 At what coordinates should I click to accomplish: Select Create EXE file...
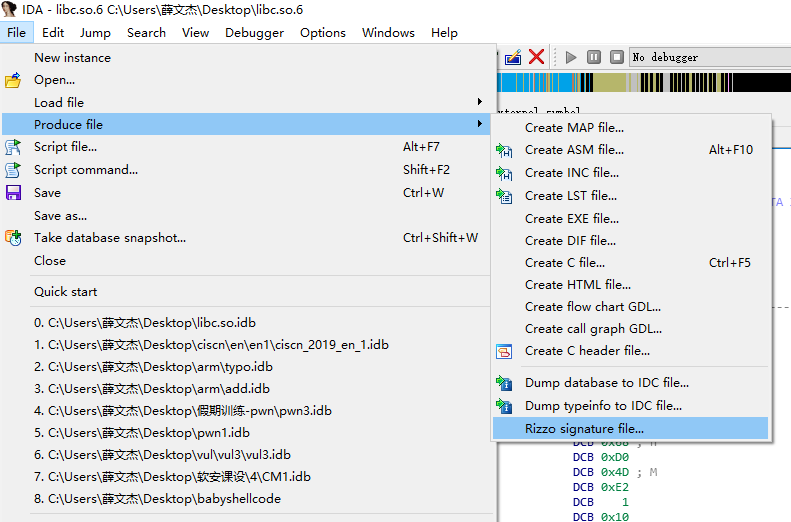tap(630, 218)
